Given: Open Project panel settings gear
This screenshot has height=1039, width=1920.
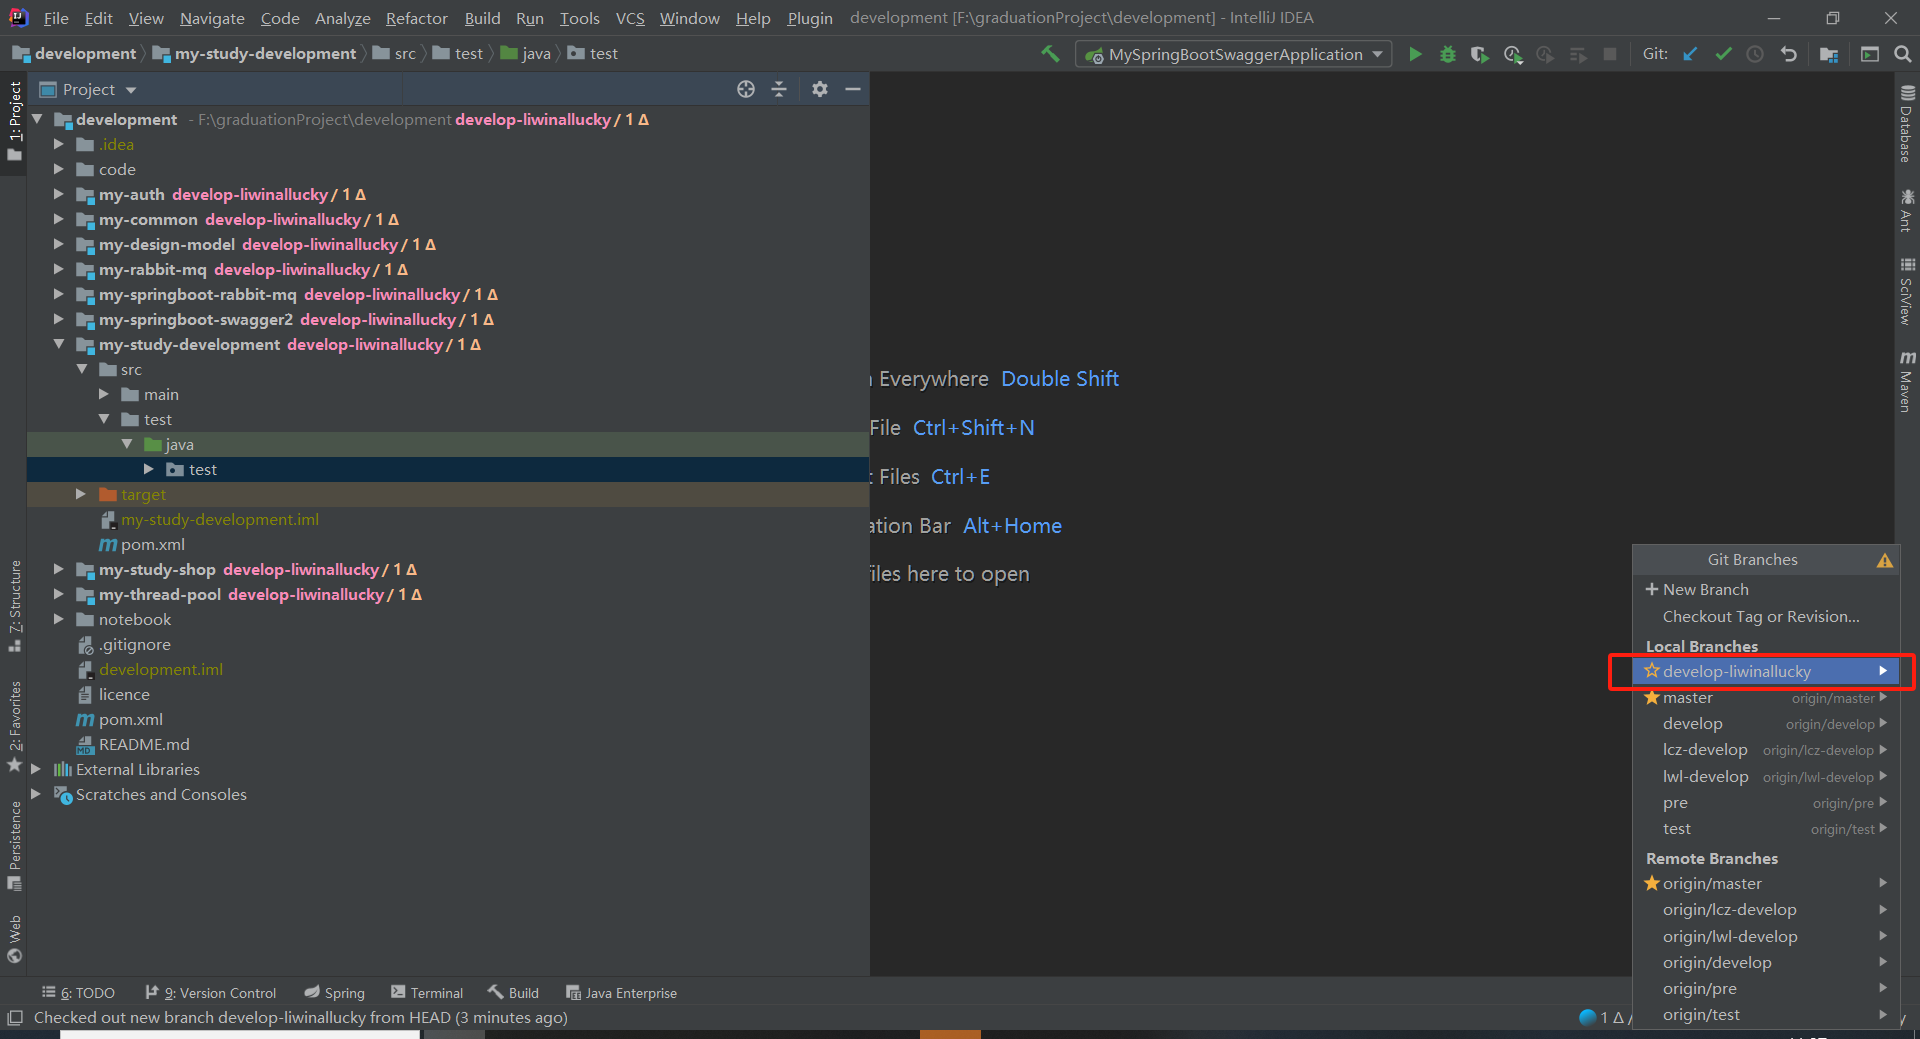Looking at the screenshot, I should (x=820, y=89).
